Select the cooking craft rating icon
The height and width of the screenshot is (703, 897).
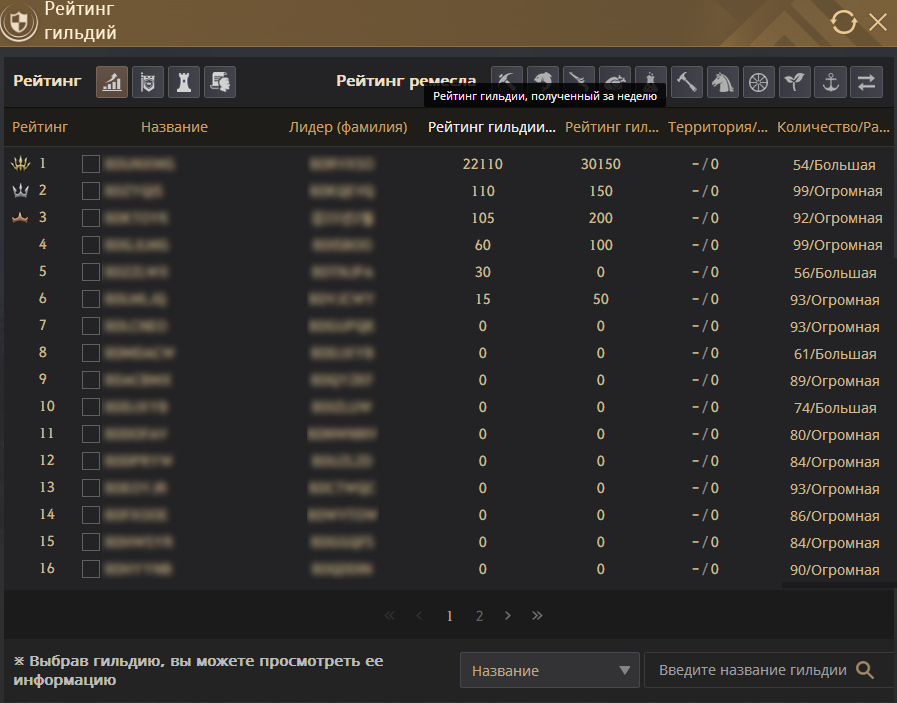click(615, 76)
